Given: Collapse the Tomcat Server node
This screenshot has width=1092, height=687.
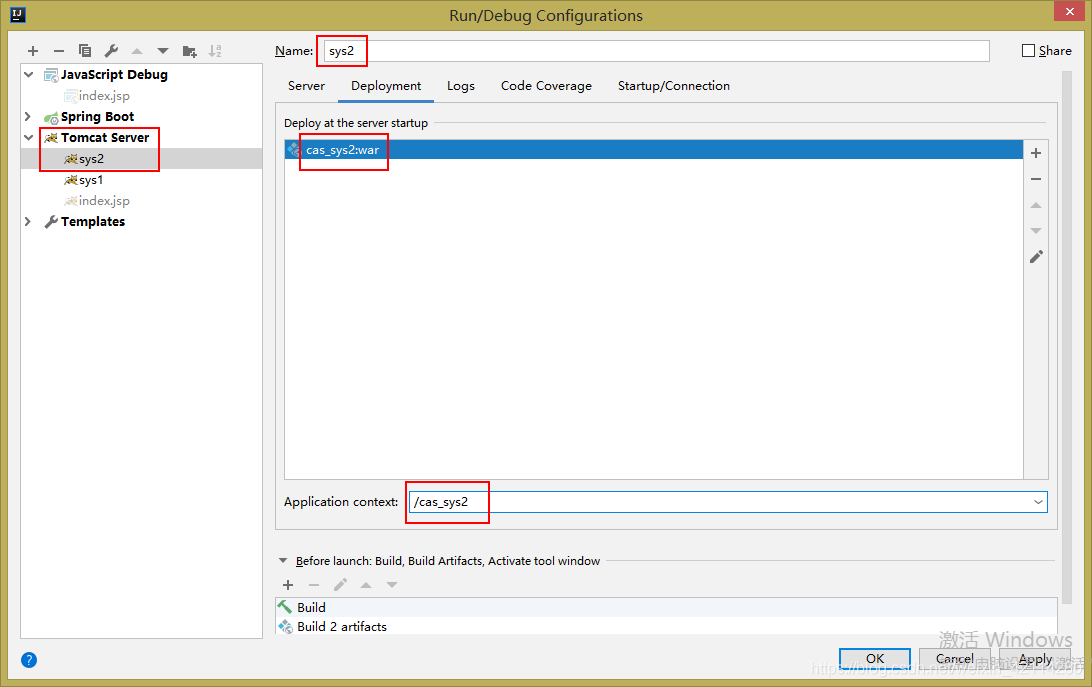Looking at the screenshot, I should coord(29,137).
